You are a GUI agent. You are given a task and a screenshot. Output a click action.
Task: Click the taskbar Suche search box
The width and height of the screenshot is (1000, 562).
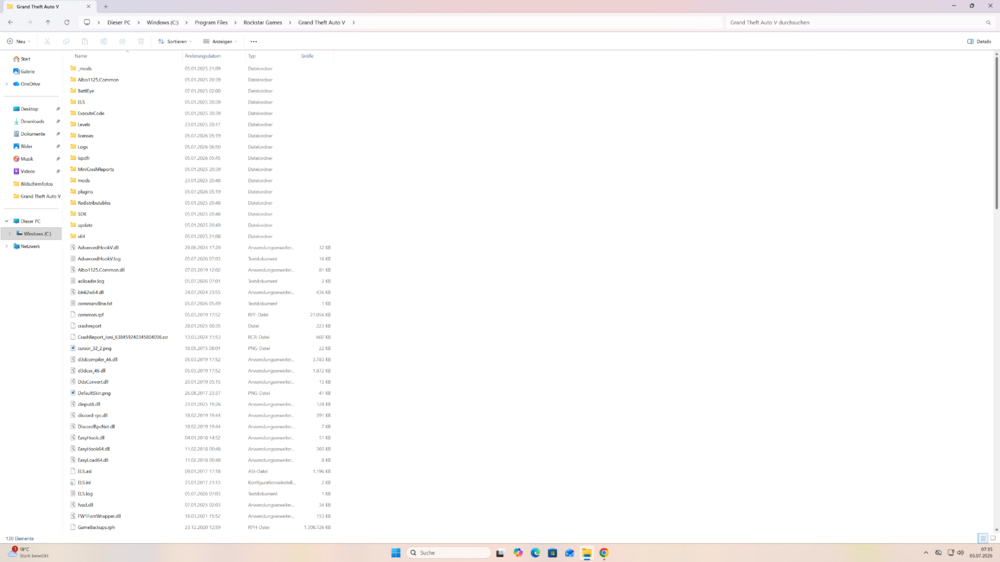(x=448, y=553)
